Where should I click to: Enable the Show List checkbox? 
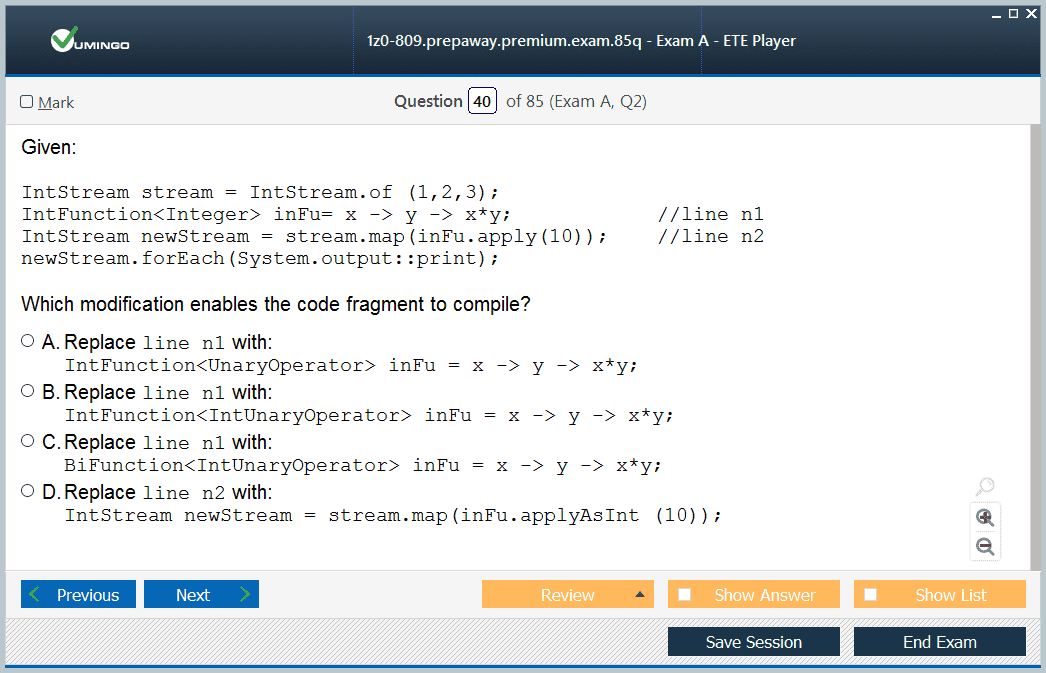(x=871, y=595)
